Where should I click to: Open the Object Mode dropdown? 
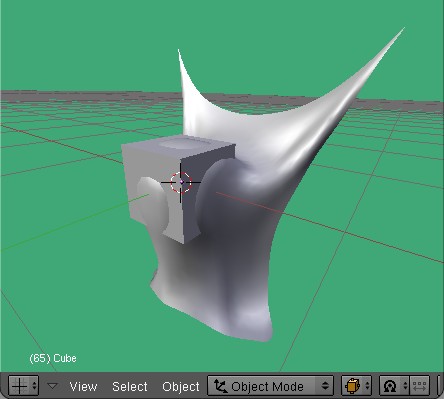[270, 386]
